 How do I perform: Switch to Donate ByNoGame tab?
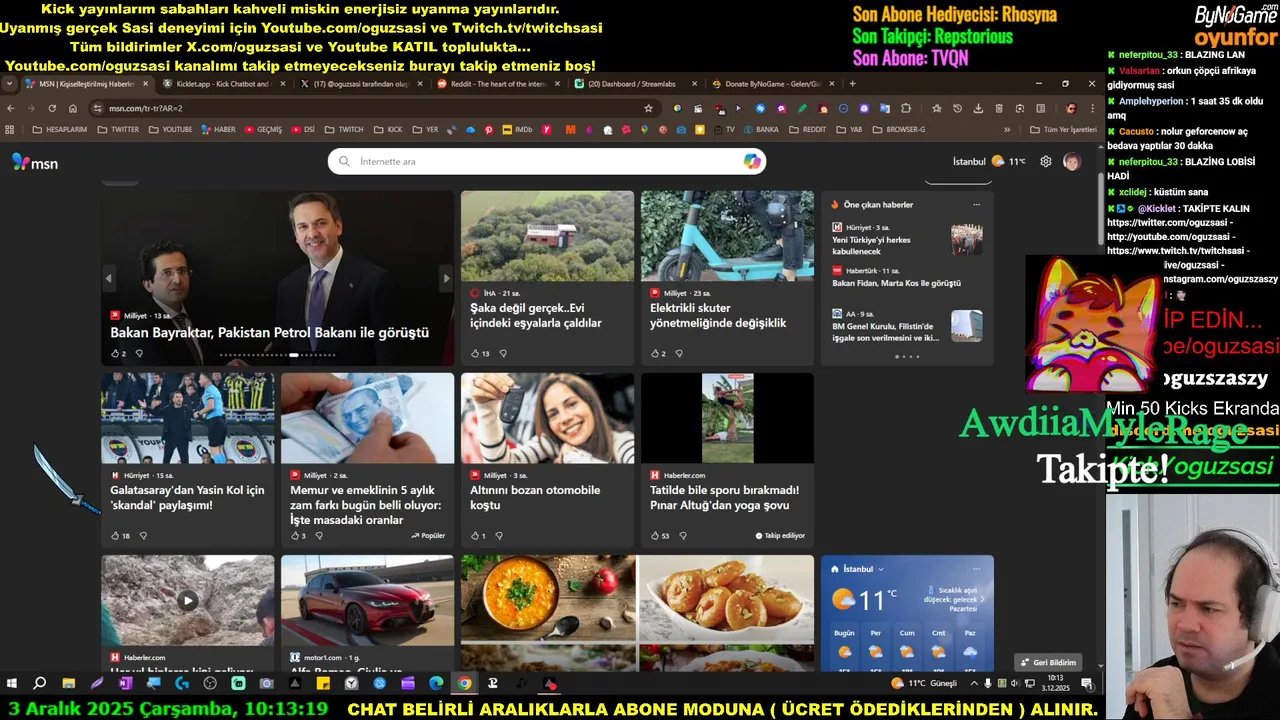[x=772, y=84]
